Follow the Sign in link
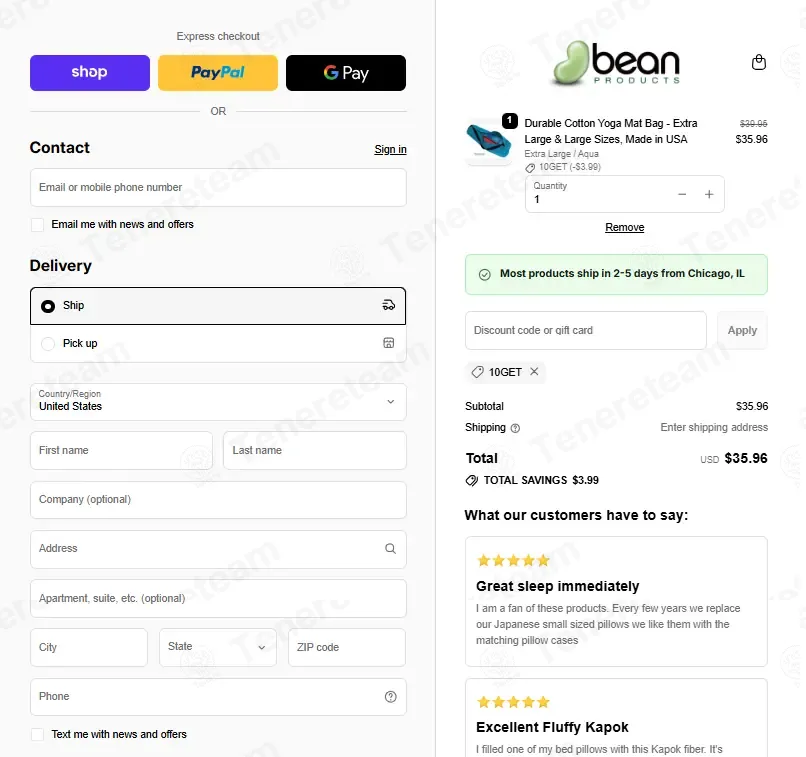This screenshot has height=757, width=806. [x=390, y=149]
